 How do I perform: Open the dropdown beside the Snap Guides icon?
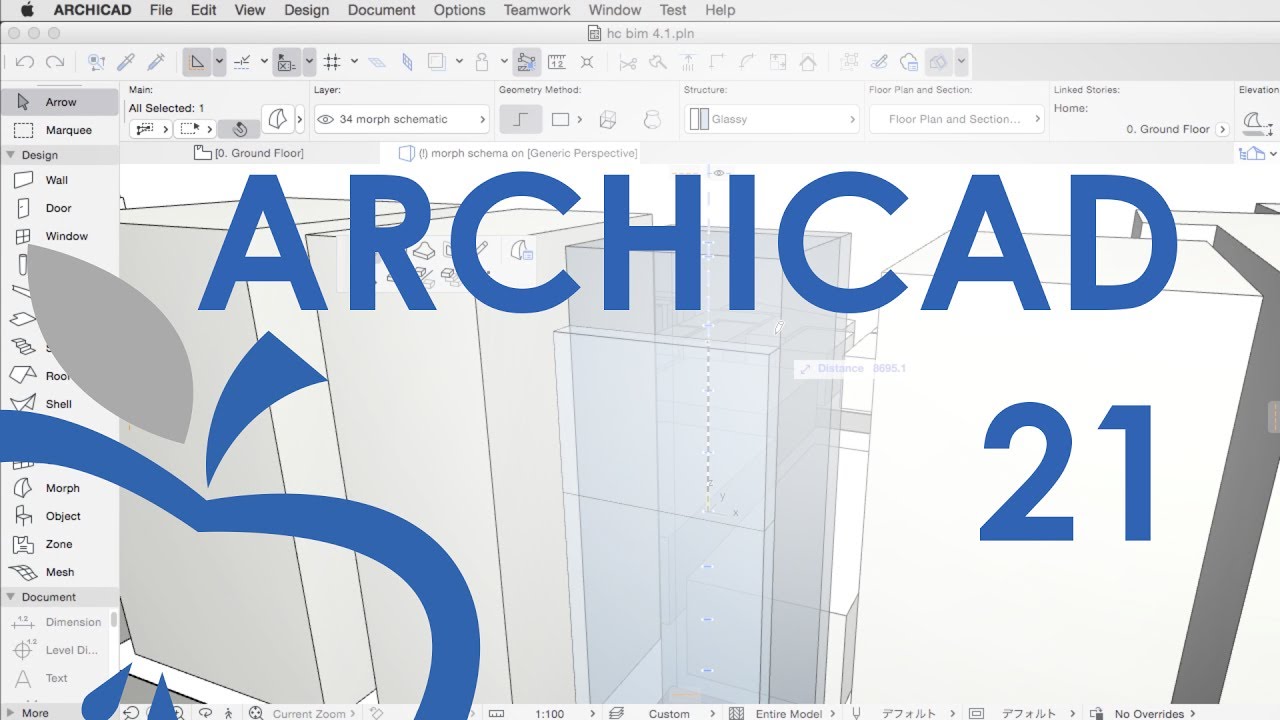pos(264,62)
